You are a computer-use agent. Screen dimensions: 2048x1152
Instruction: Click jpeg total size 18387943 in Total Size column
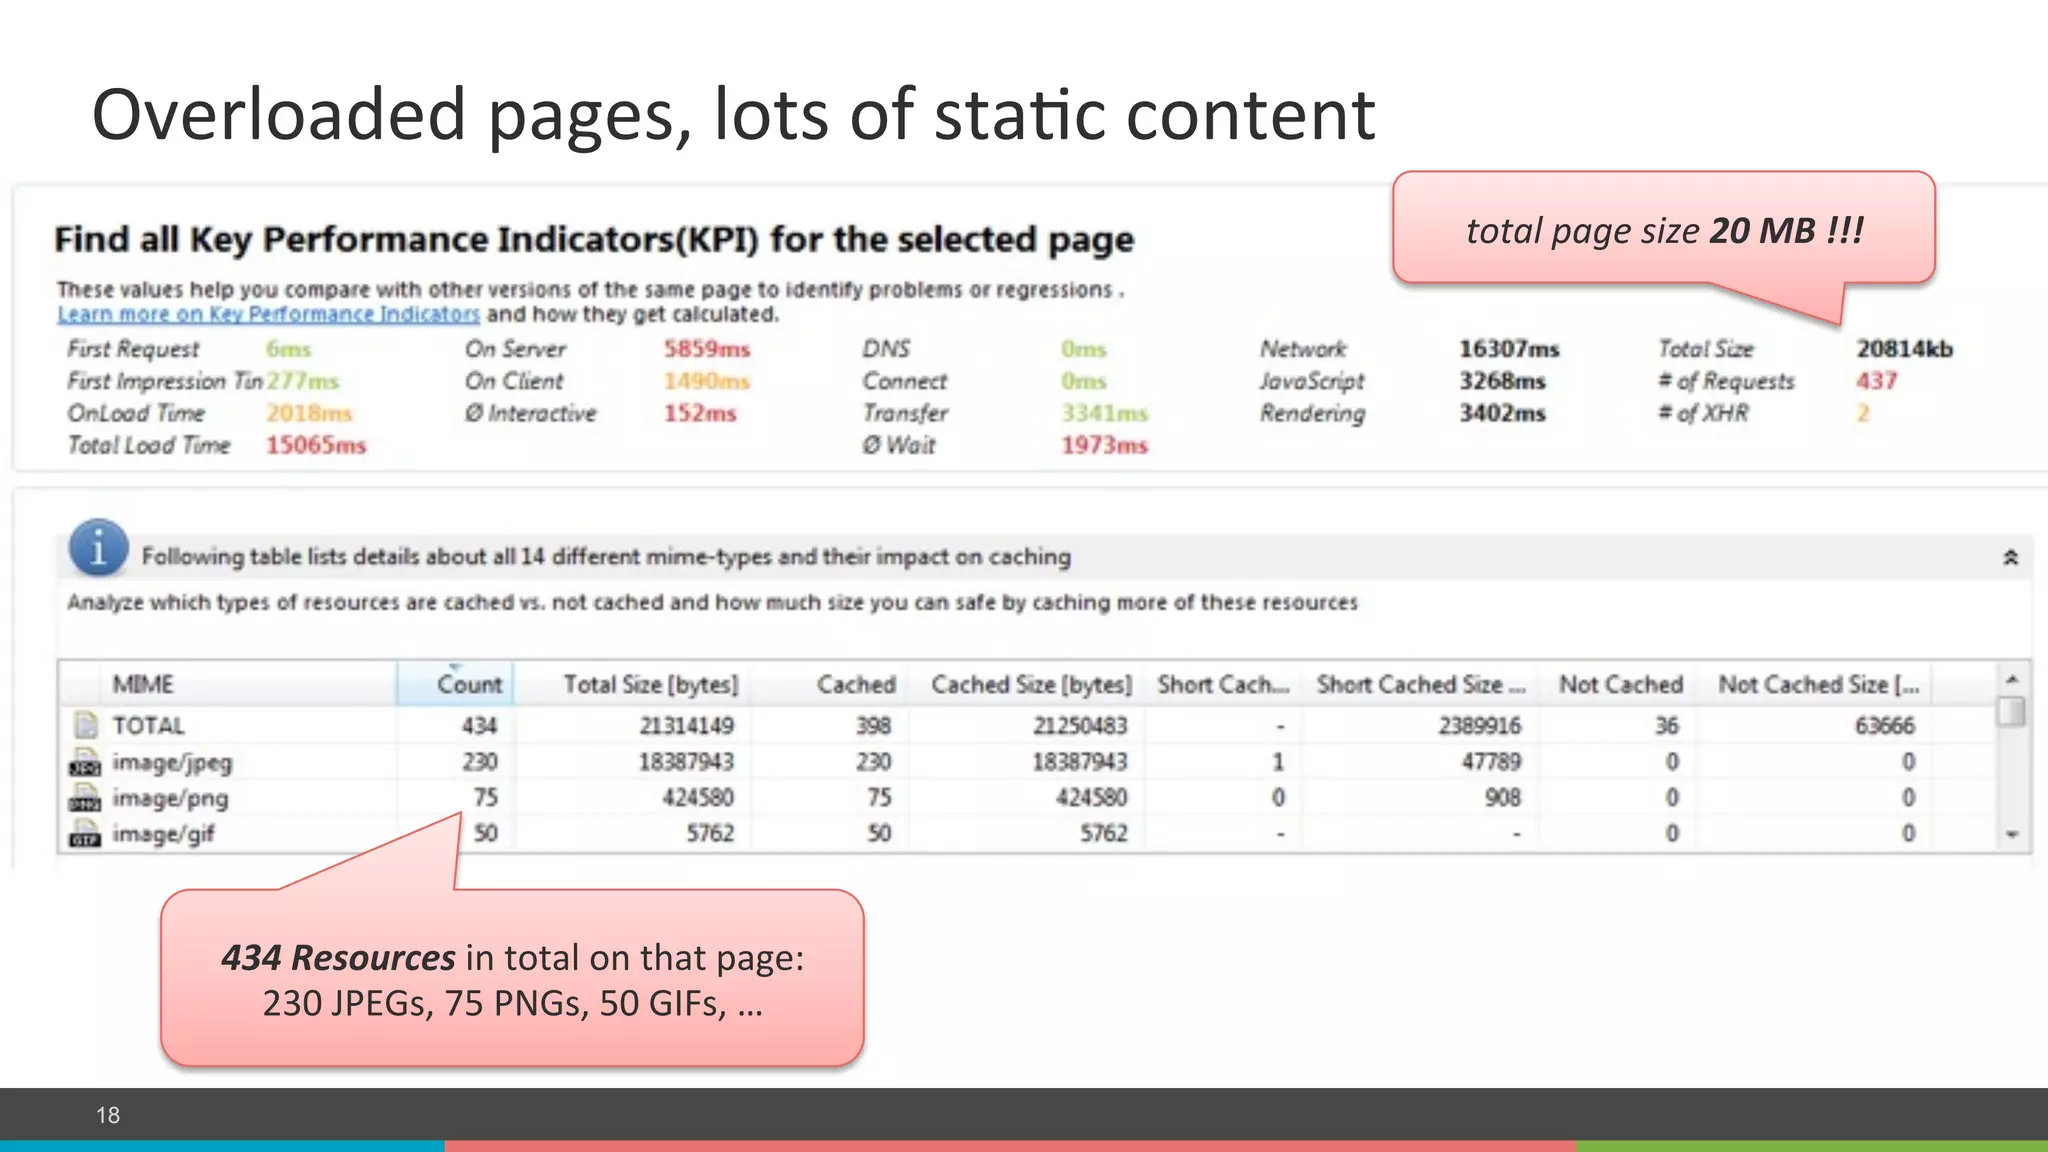(x=686, y=762)
